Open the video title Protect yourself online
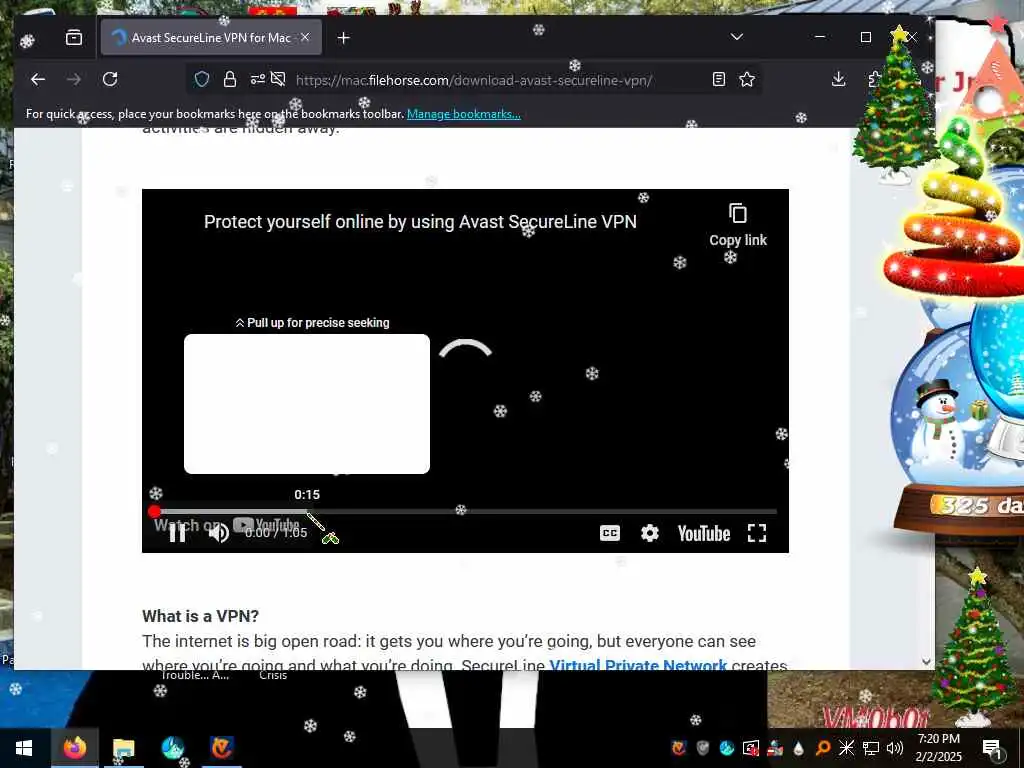Screen dimensions: 1024x768 click(x=420, y=221)
